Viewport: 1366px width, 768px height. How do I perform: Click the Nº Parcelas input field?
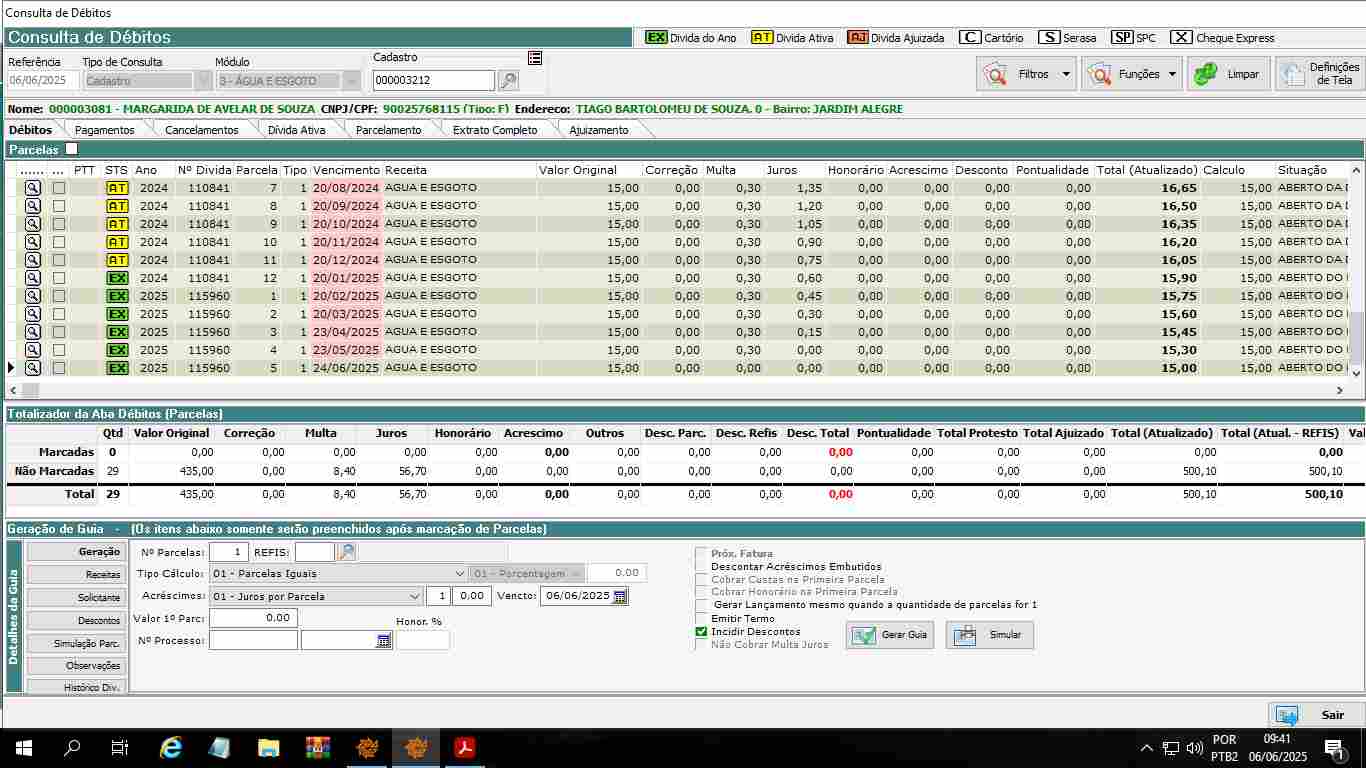(x=229, y=552)
